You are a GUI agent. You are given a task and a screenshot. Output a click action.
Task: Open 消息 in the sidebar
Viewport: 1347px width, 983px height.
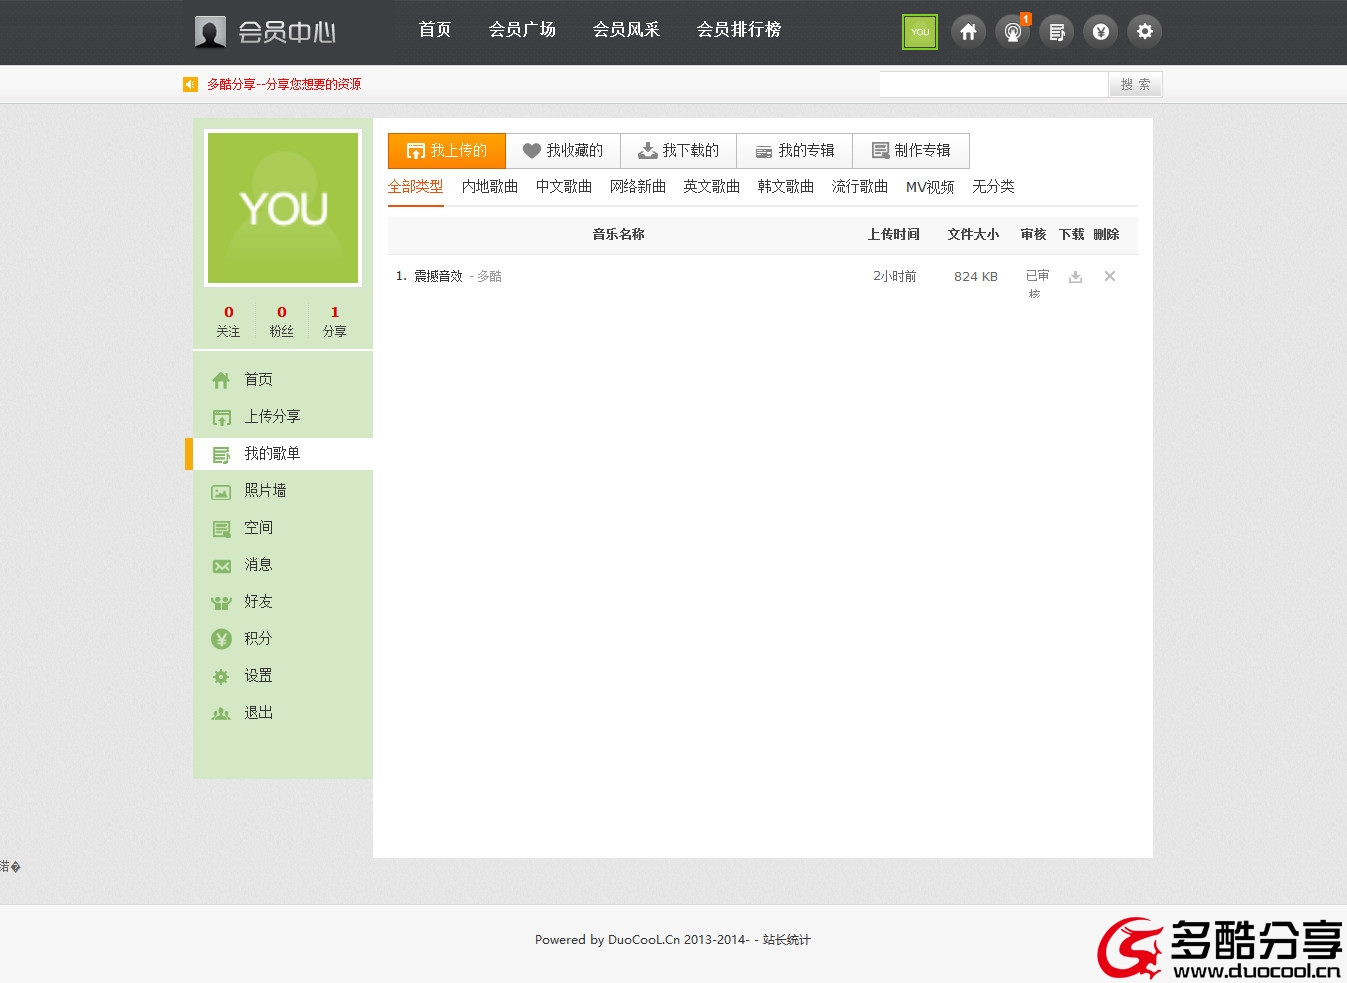[x=258, y=564]
